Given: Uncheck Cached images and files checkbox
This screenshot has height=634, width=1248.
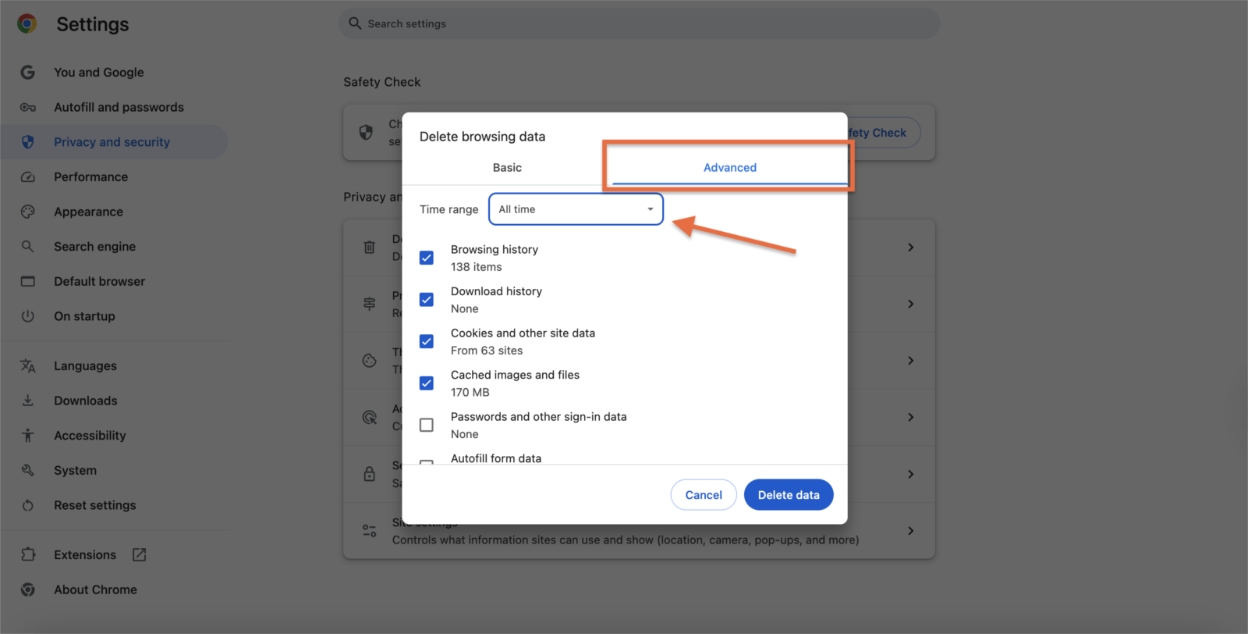Looking at the screenshot, I should [427, 383].
